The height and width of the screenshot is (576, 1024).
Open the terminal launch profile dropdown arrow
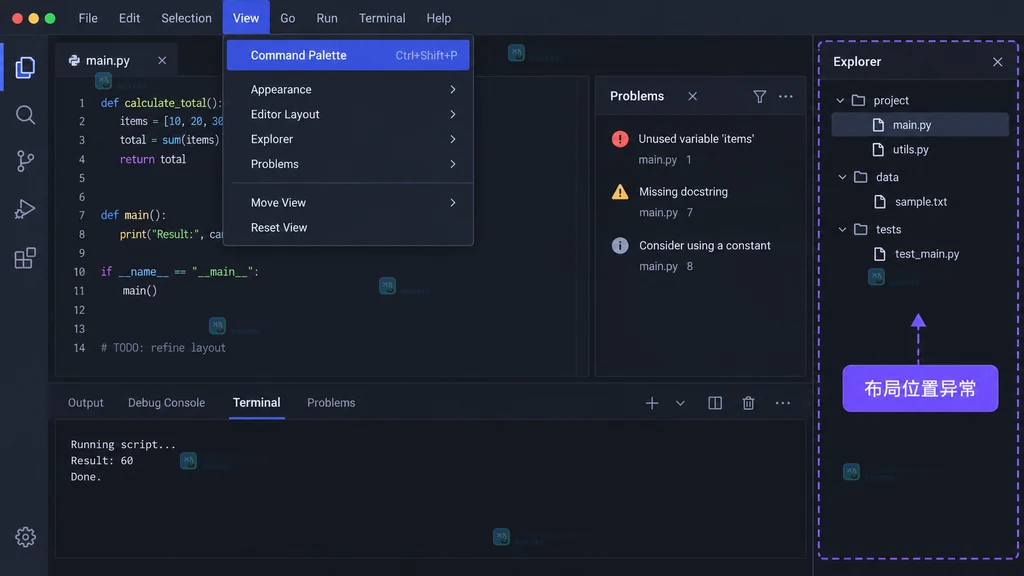pos(680,404)
